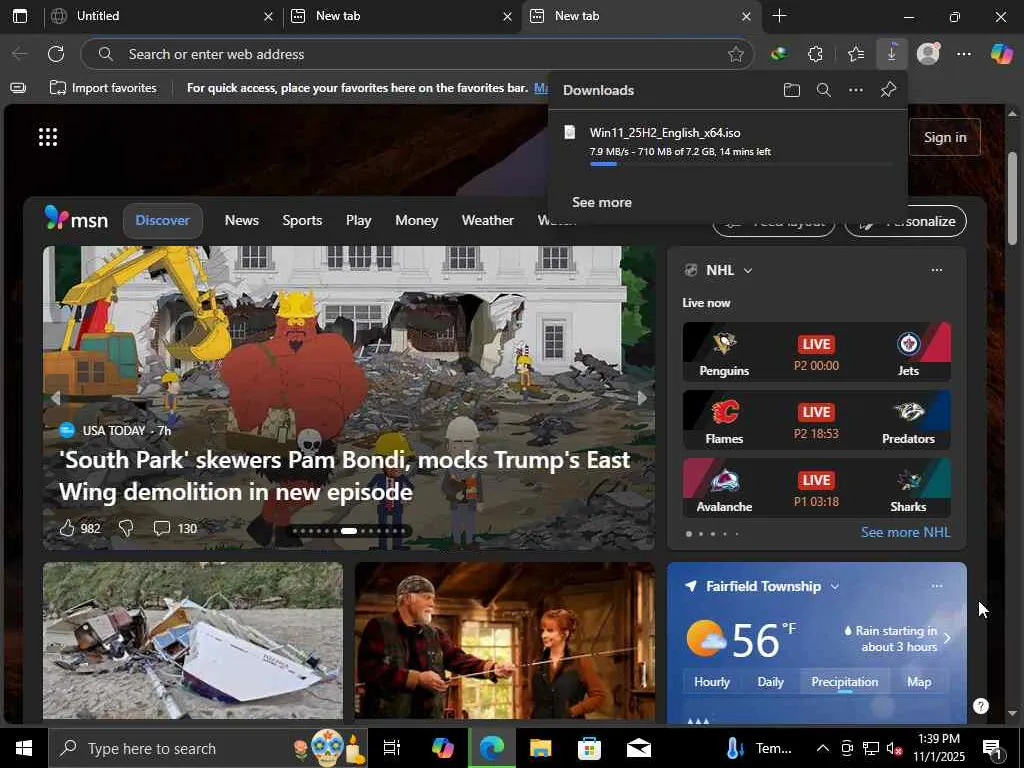Select the Daily weather tab
Viewport: 1024px width, 768px height.
pyautogui.click(x=770, y=682)
